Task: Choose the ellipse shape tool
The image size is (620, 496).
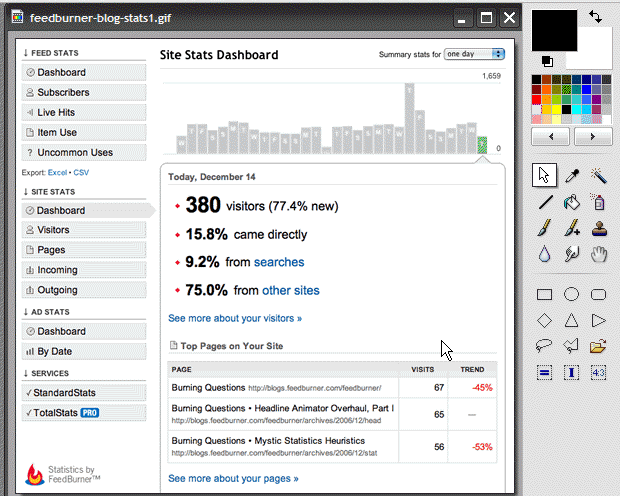Action: [x=571, y=294]
